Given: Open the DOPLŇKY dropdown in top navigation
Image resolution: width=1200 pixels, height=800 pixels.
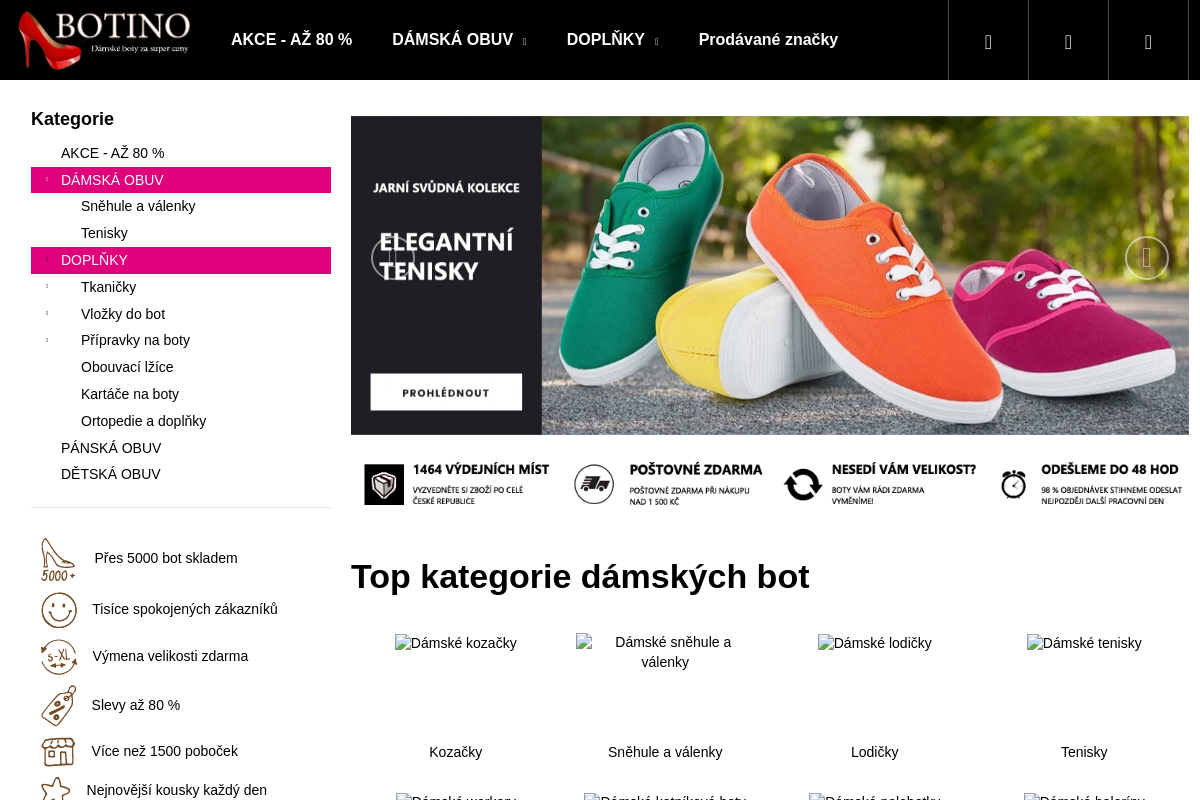Looking at the screenshot, I should (x=612, y=40).
